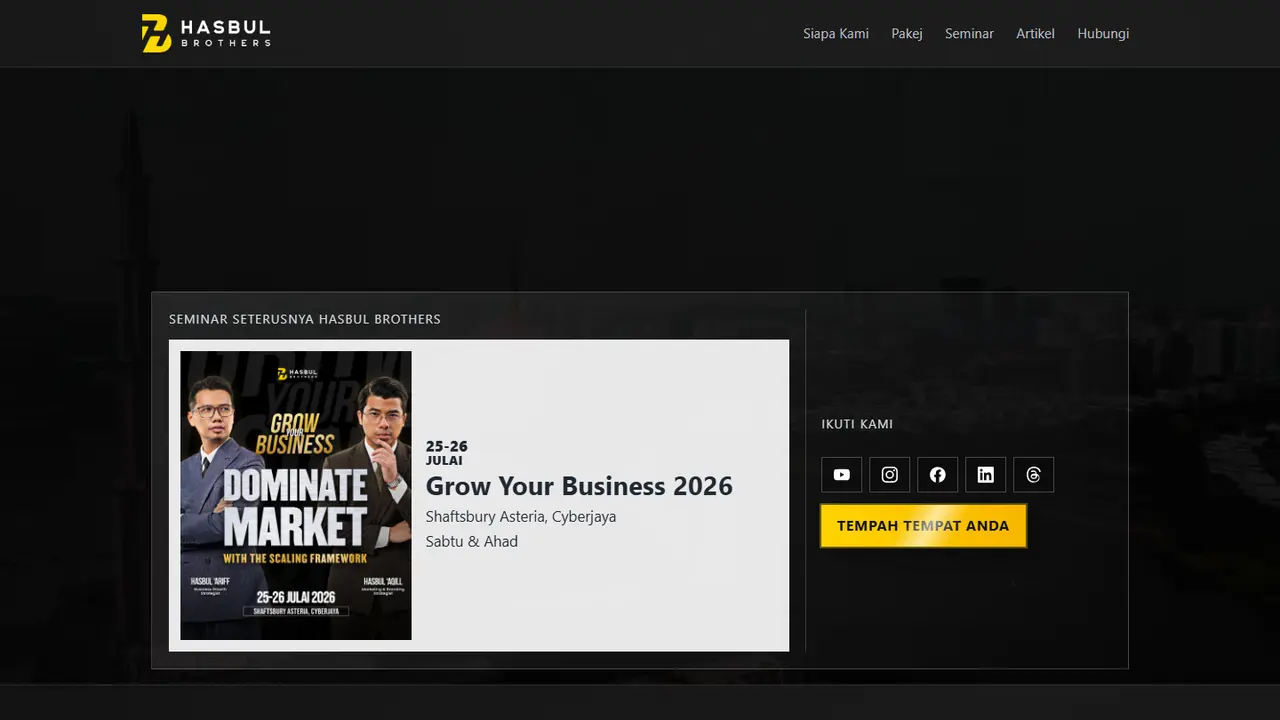1280x720 pixels.
Task: Open the YouTube social icon
Action: coord(842,475)
